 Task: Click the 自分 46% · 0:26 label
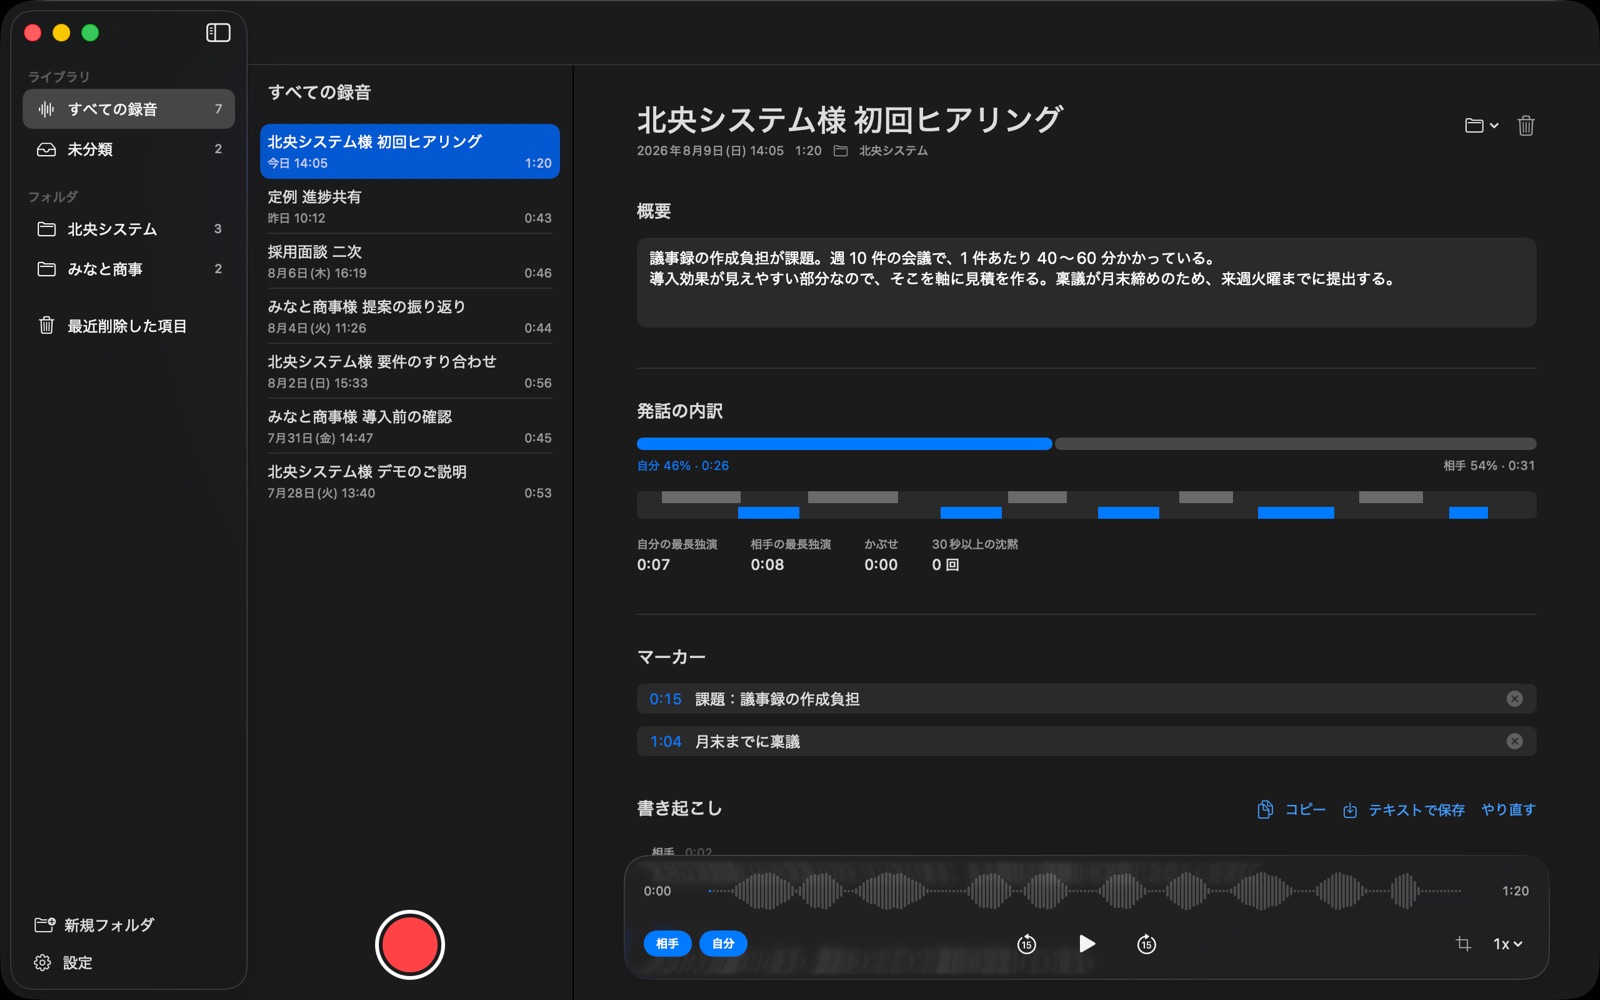[683, 466]
